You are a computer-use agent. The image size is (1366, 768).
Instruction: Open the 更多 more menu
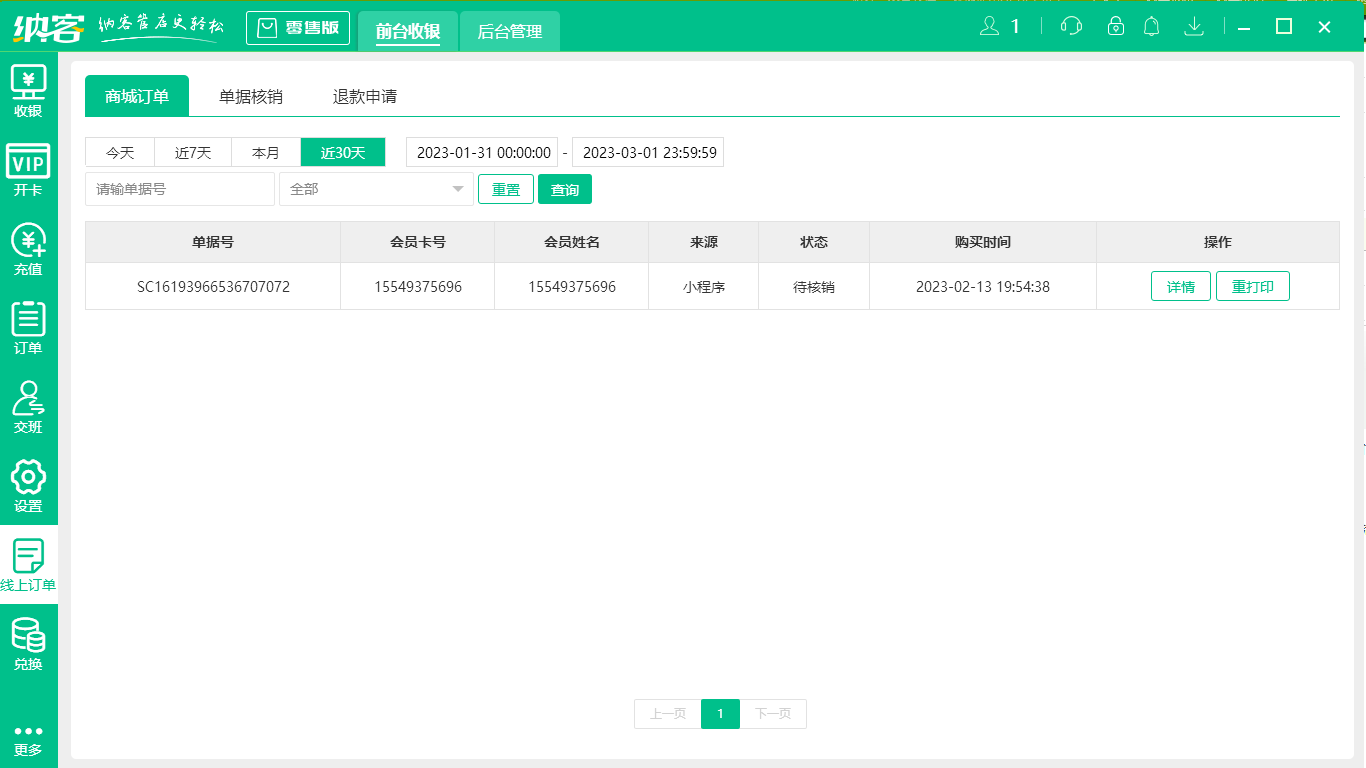click(x=28, y=735)
